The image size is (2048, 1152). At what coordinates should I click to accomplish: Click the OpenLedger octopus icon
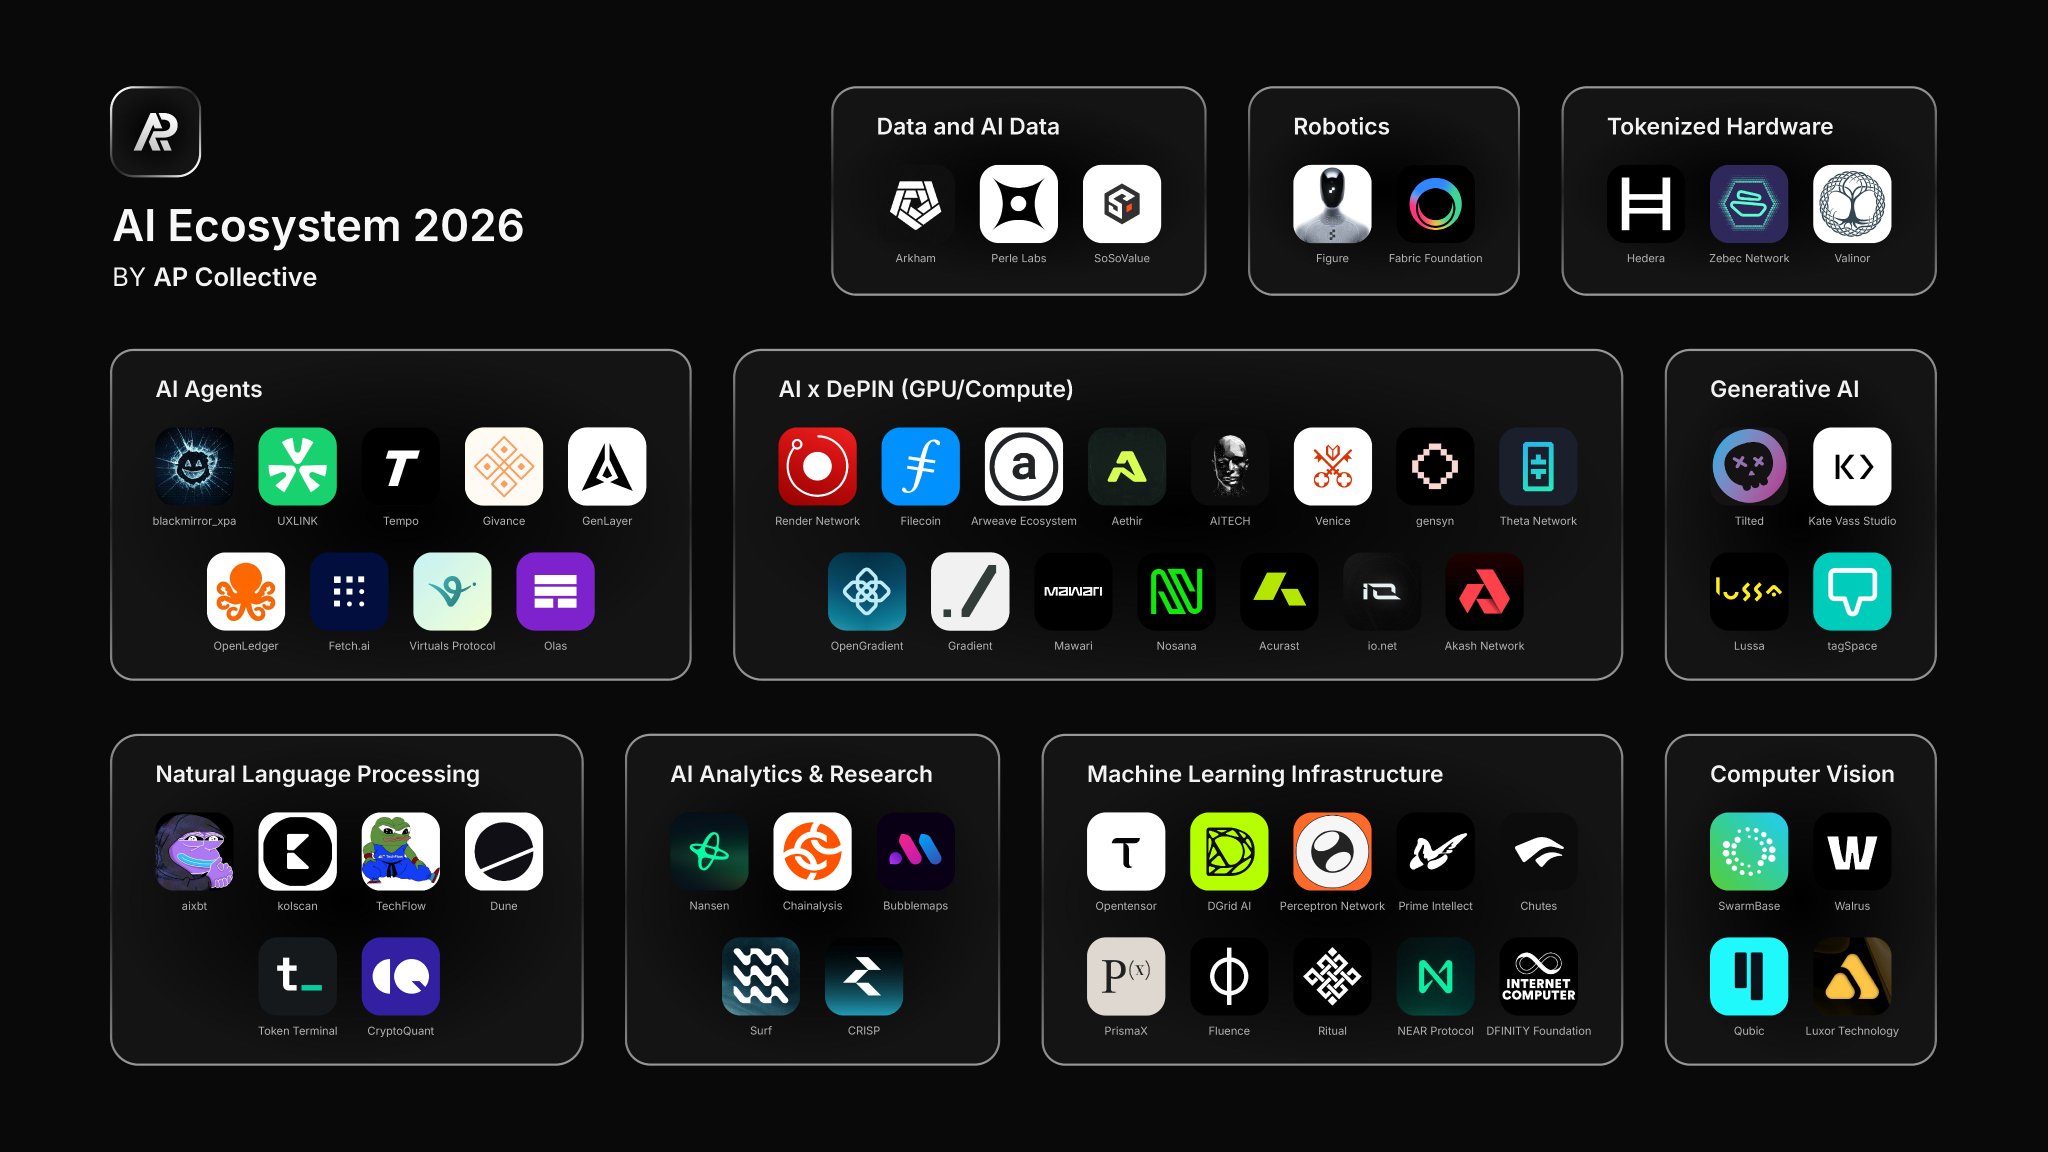[245, 591]
